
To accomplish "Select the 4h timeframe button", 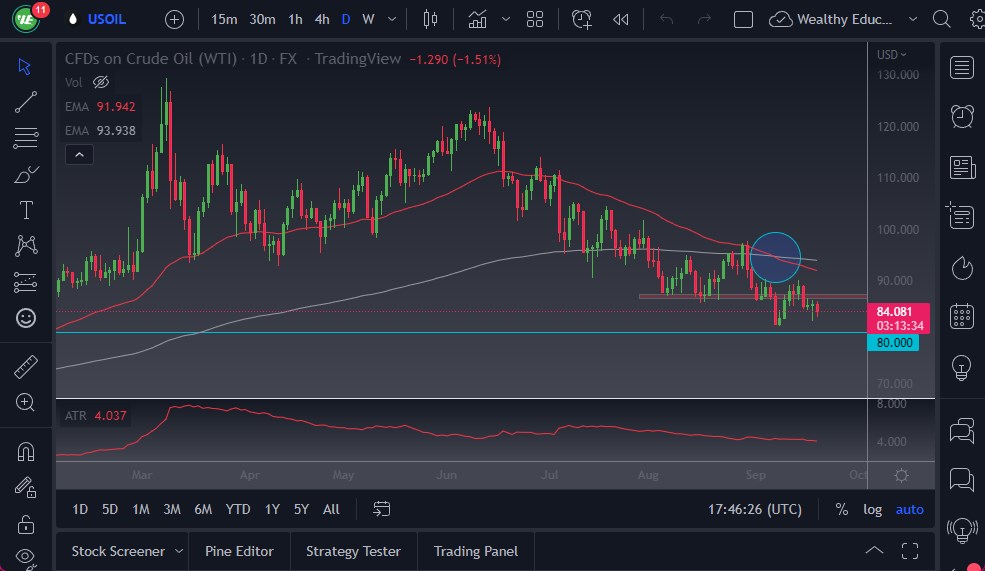I will pyautogui.click(x=321, y=19).
